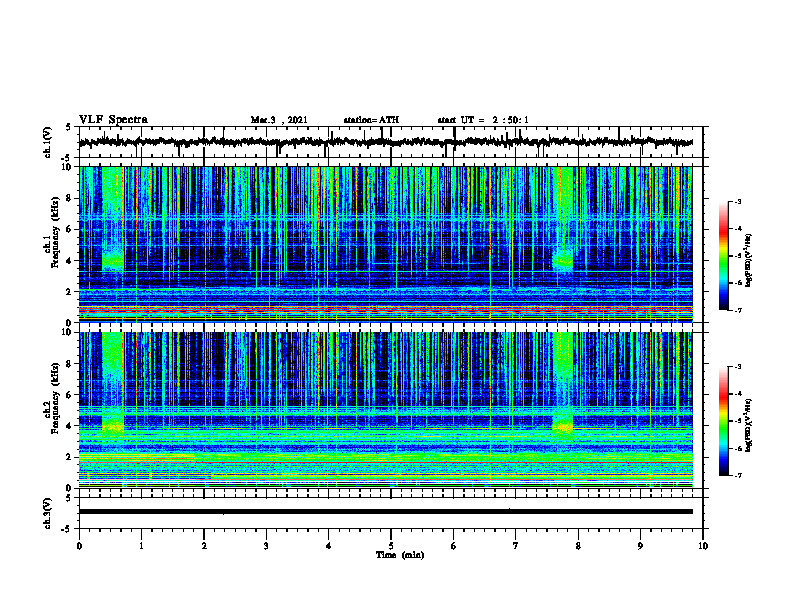The width and height of the screenshot is (792, 612).
Task: Click the "5" tick on ch.3(V) axis
Action: click(68, 498)
